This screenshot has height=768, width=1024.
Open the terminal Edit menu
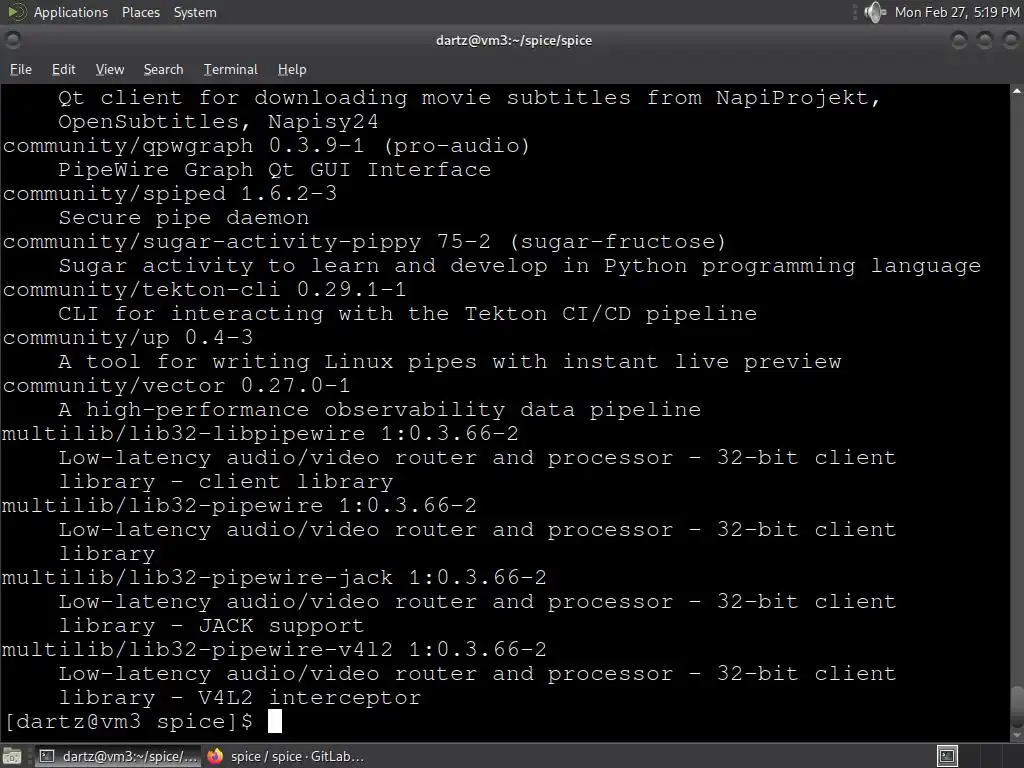63,69
